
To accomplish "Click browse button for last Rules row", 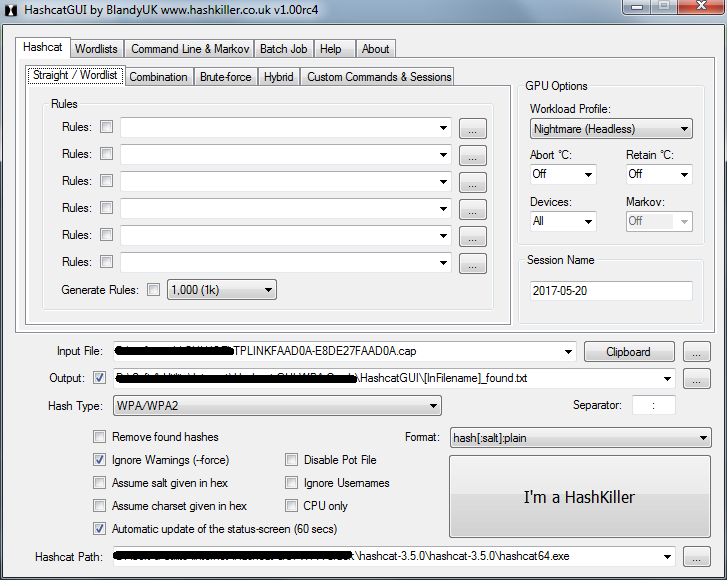I will 473,263.
